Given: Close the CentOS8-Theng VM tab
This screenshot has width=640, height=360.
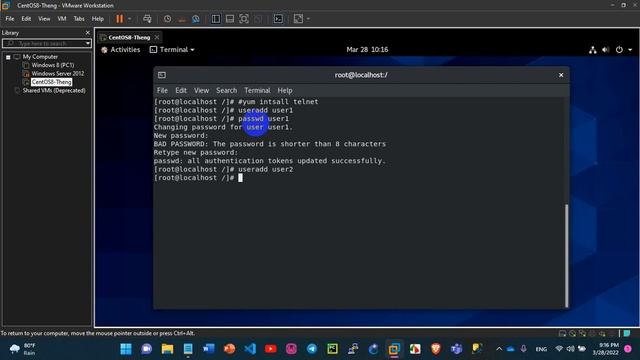Looking at the screenshot, I should point(157,37).
